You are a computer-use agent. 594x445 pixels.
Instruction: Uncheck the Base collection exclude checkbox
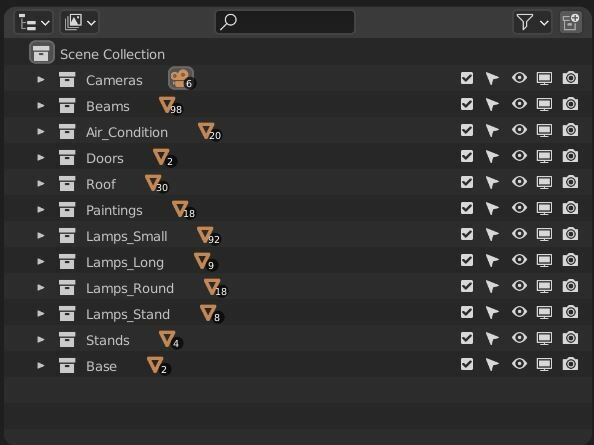pyautogui.click(x=467, y=364)
